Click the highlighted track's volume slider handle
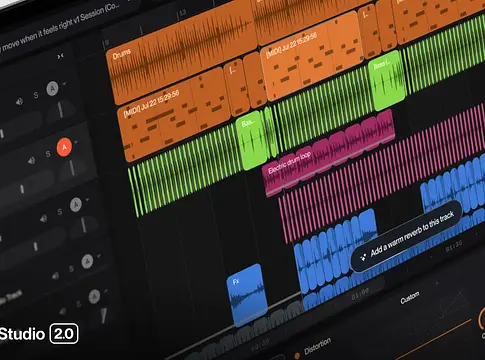The image size is (485, 360). (x=22, y=189)
